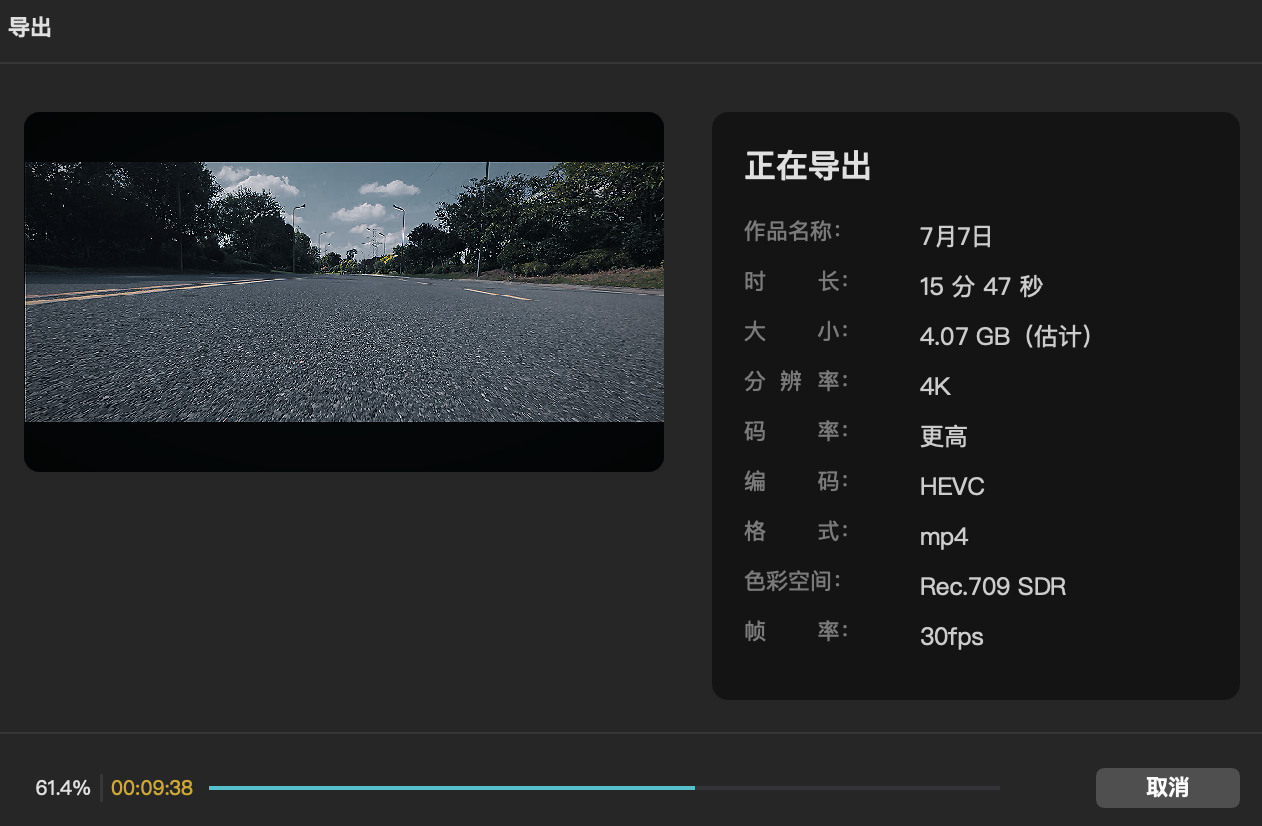The width and height of the screenshot is (1262, 826).
Task: Click the 4K resolution value
Action: [935, 387]
